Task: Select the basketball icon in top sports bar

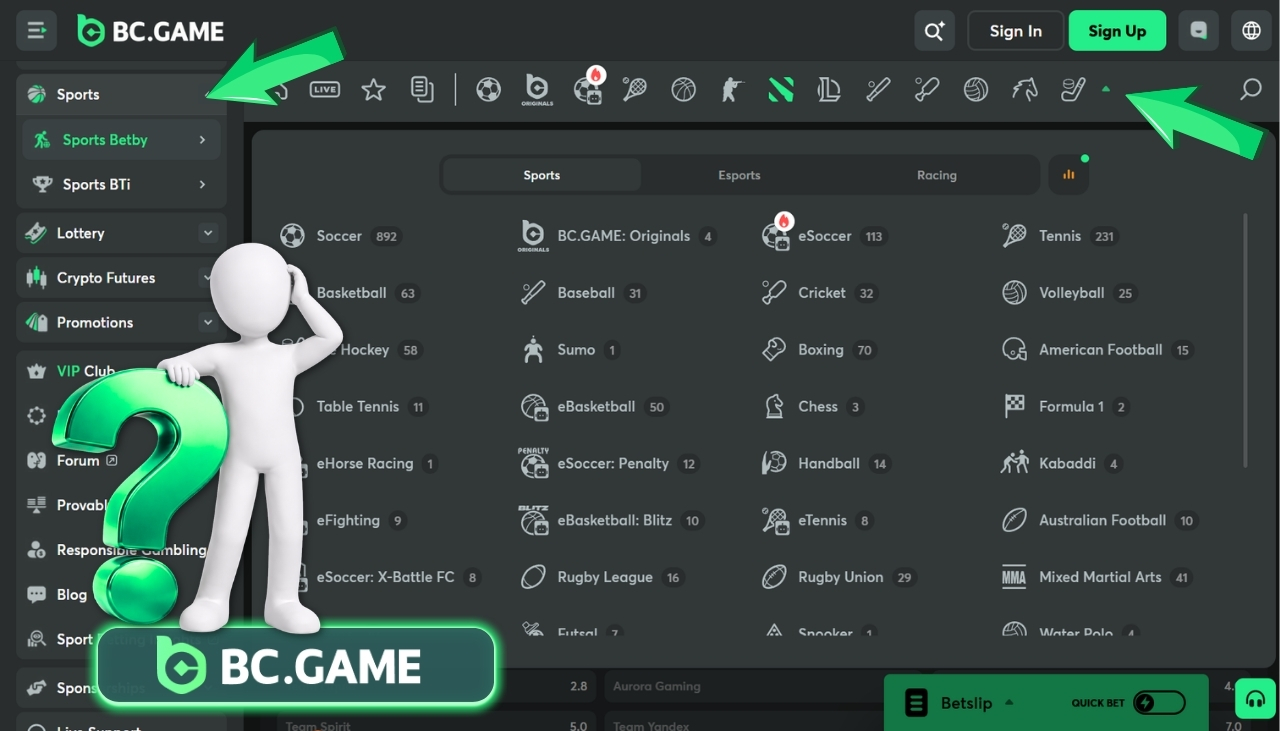Action: pos(683,90)
